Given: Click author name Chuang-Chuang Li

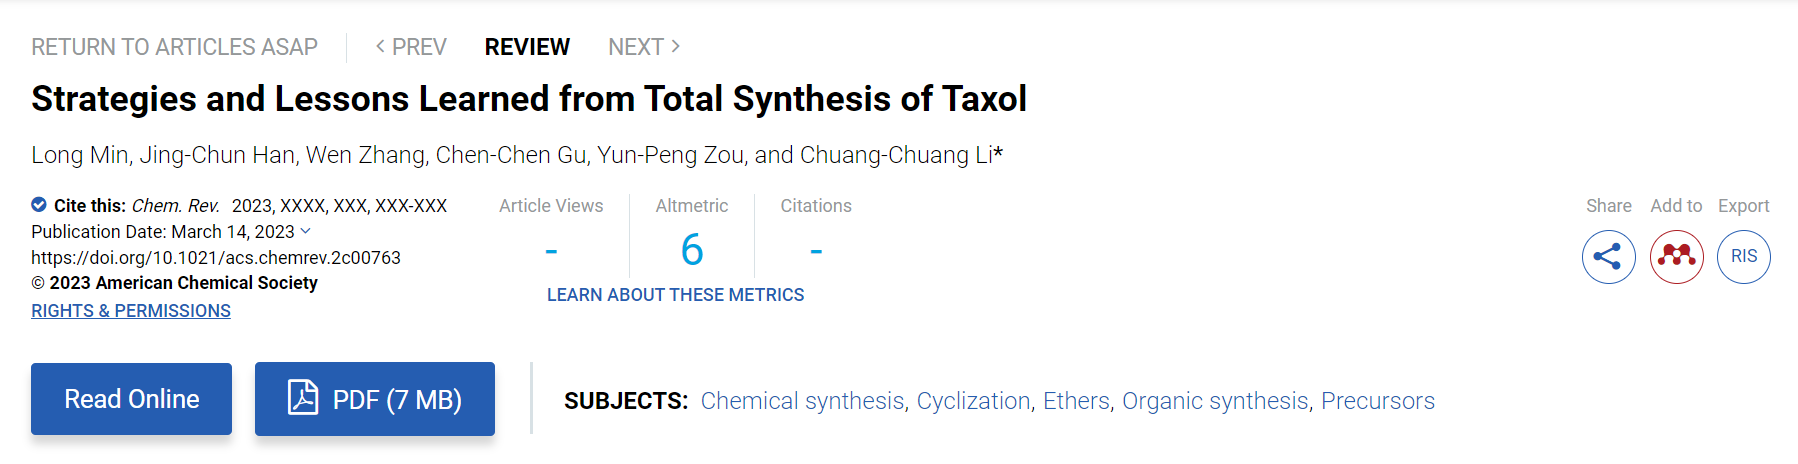Looking at the screenshot, I should pyautogui.click(x=896, y=155).
